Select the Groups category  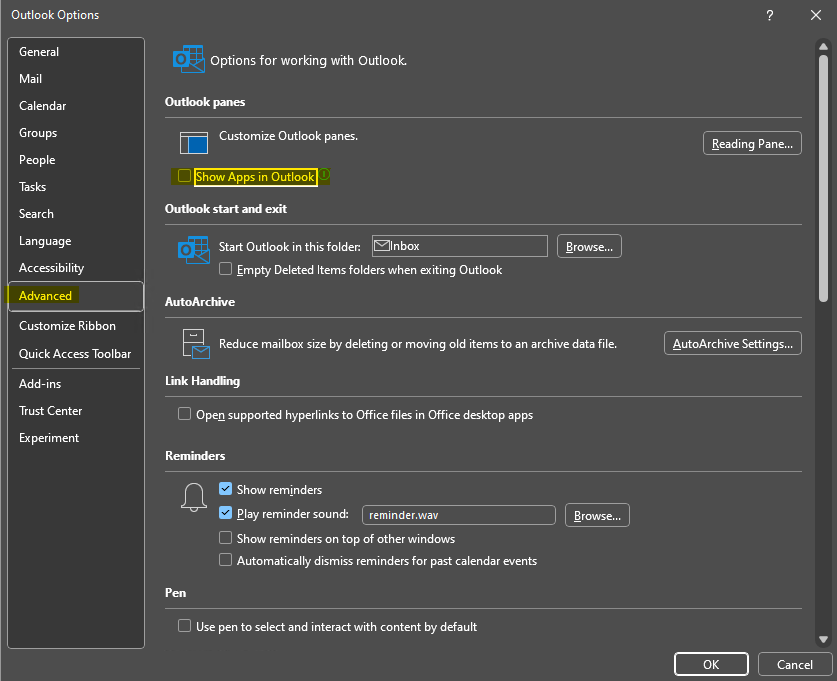(76, 132)
